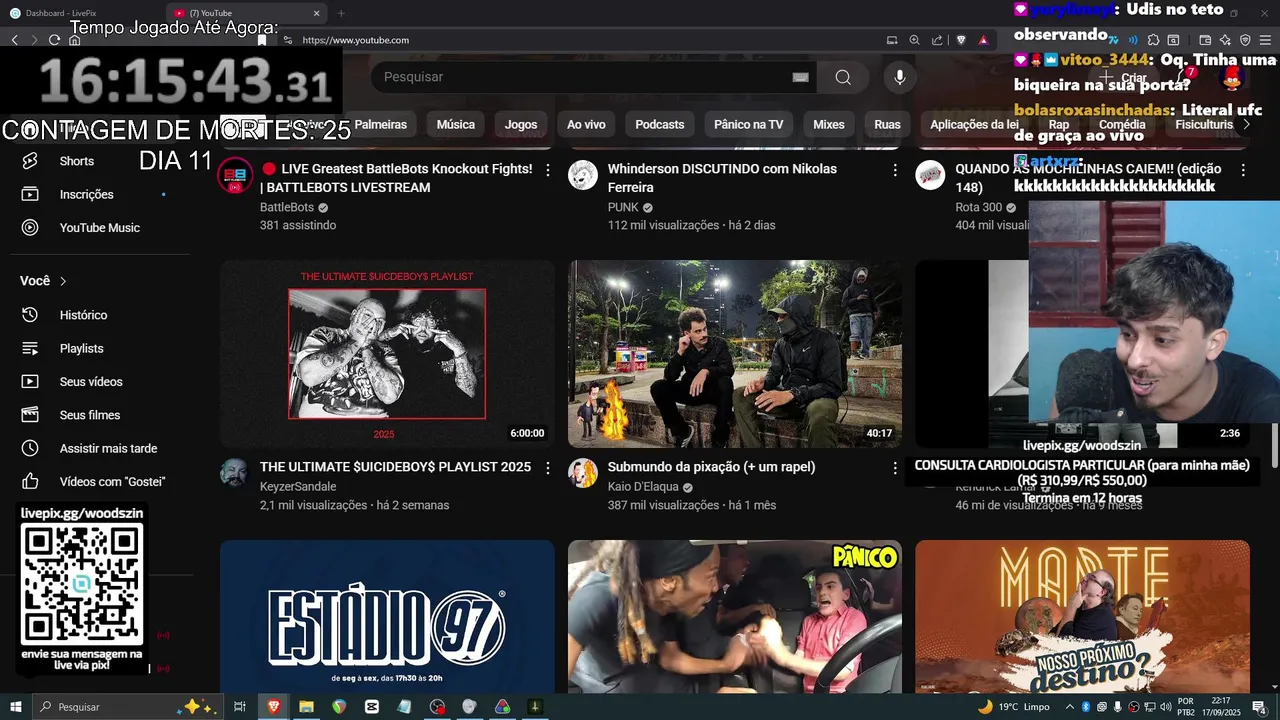
Task: Open the BattleBots channel avatar
Action: pos(235,175)
